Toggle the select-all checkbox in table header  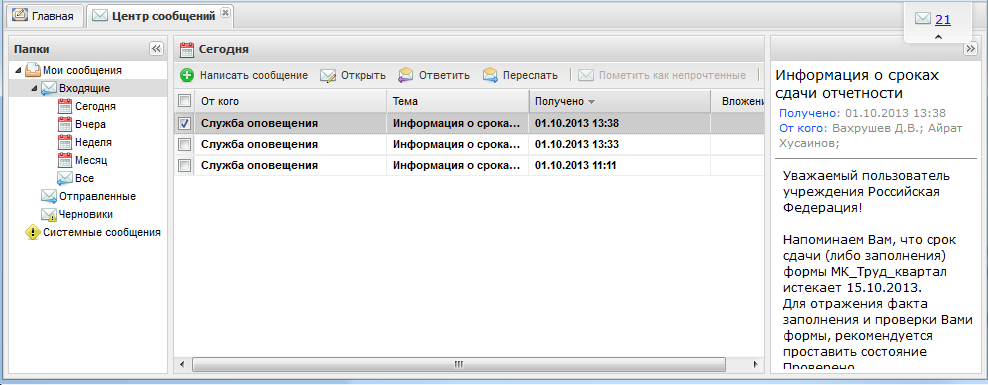(185, 101)
